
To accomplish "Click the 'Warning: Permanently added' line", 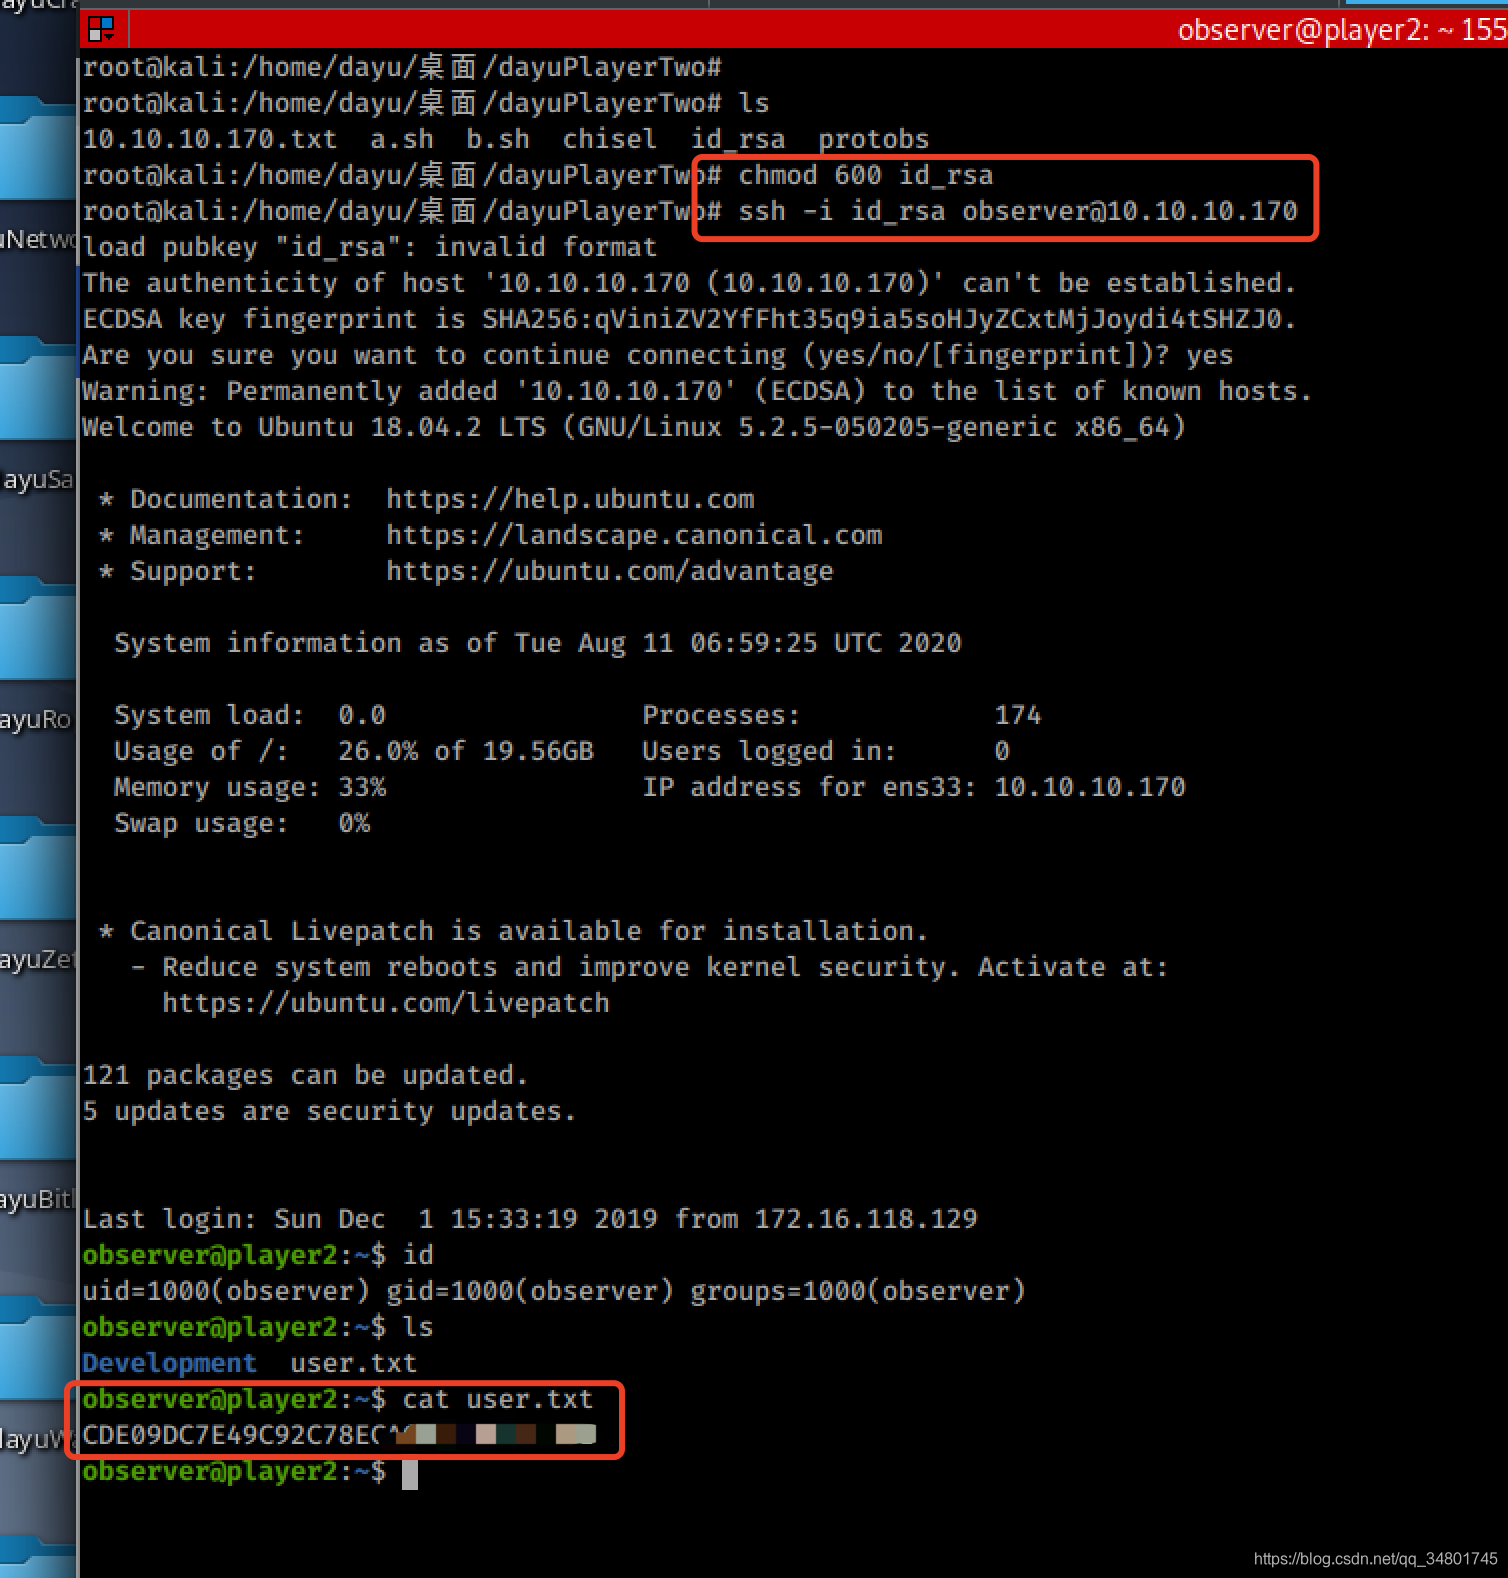I will click(698, 391).
